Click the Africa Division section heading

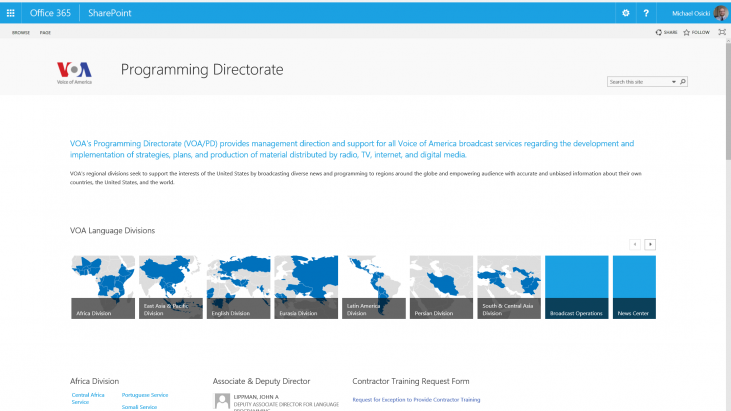[x=94, y=381]
